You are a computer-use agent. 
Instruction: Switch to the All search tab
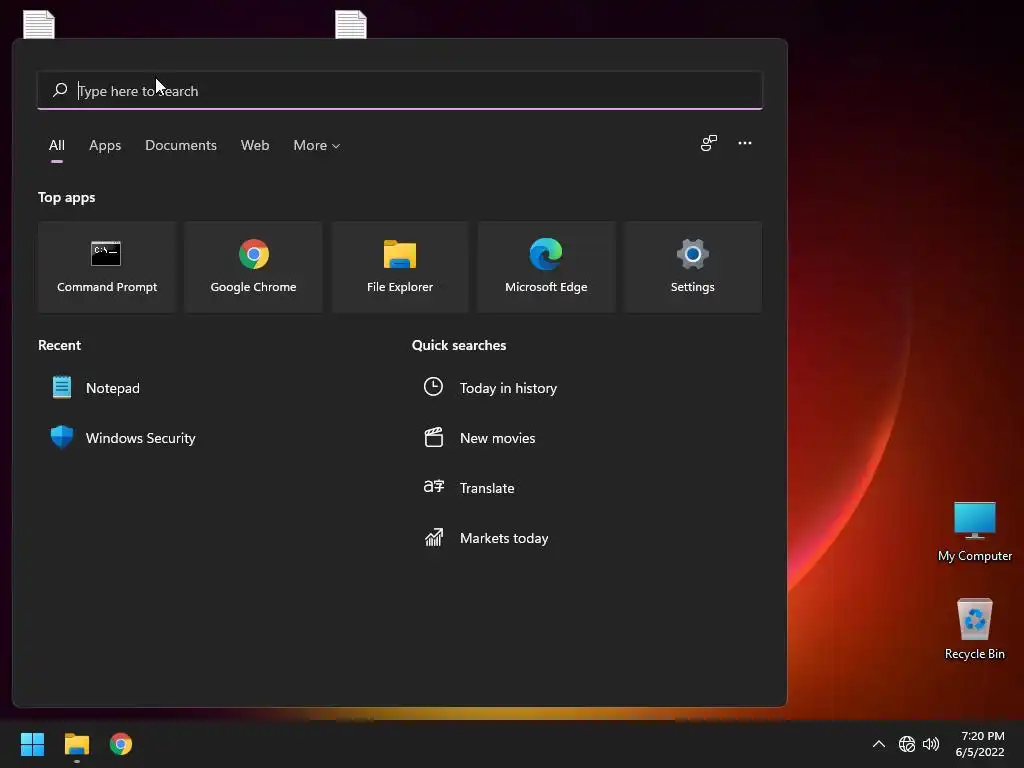pos(57,145)
